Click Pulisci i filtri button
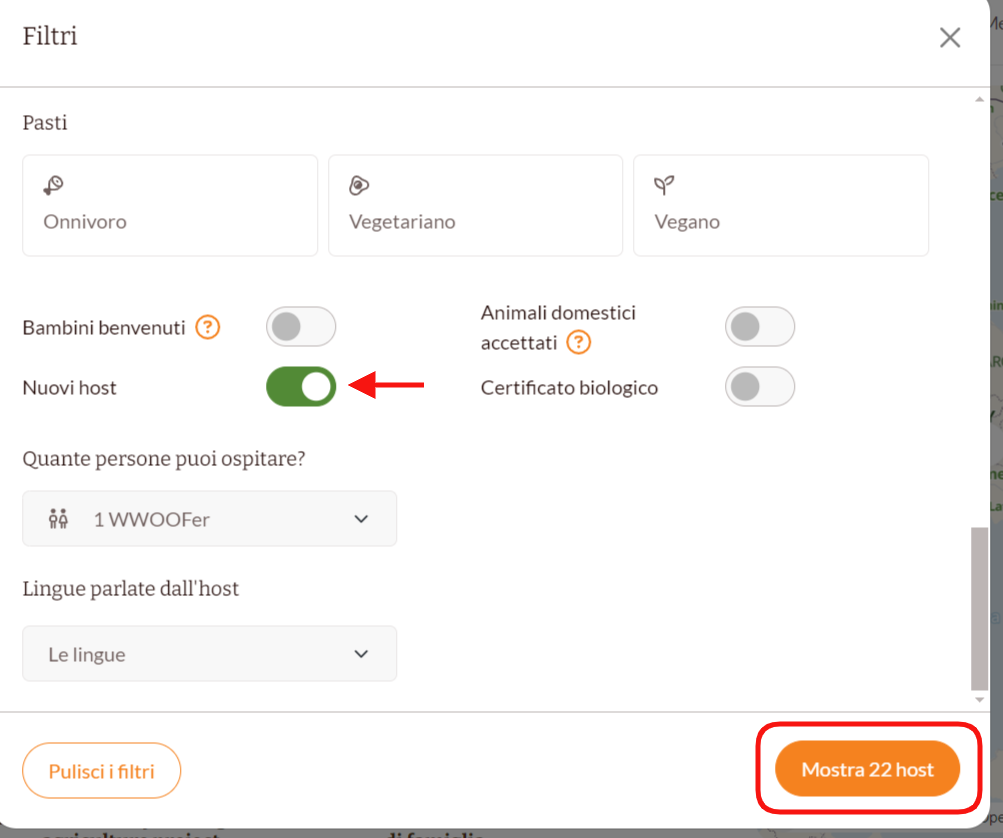The image size is (1003, 838). pyautogui.click(x=101, y=770)
